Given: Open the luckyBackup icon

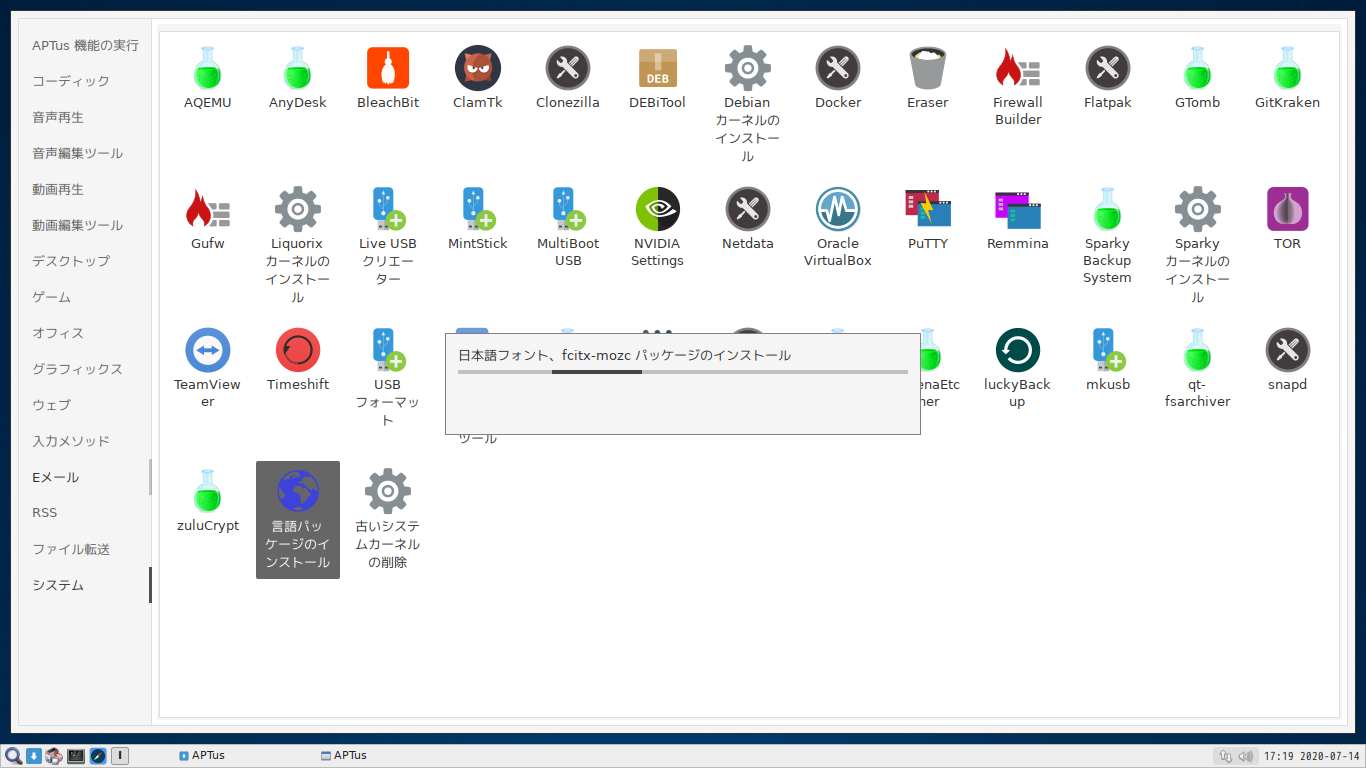Looking at the screenshot, I should (1018, 350).
